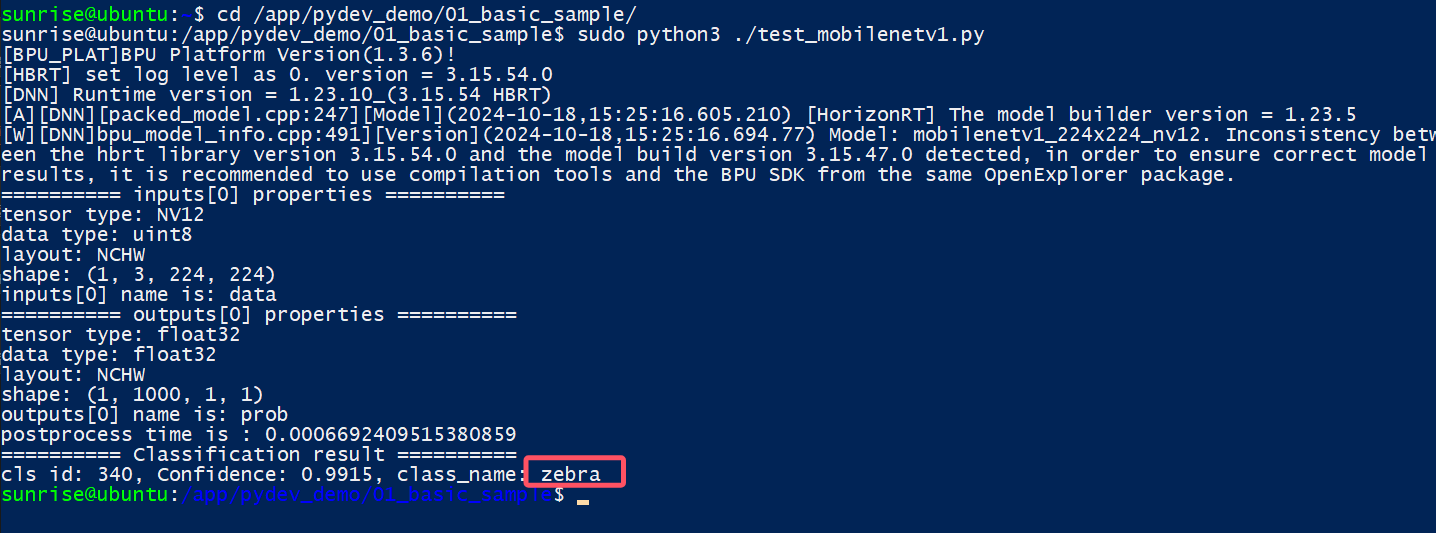Click the outputs[0] name is: prob line

pos(145,414)
